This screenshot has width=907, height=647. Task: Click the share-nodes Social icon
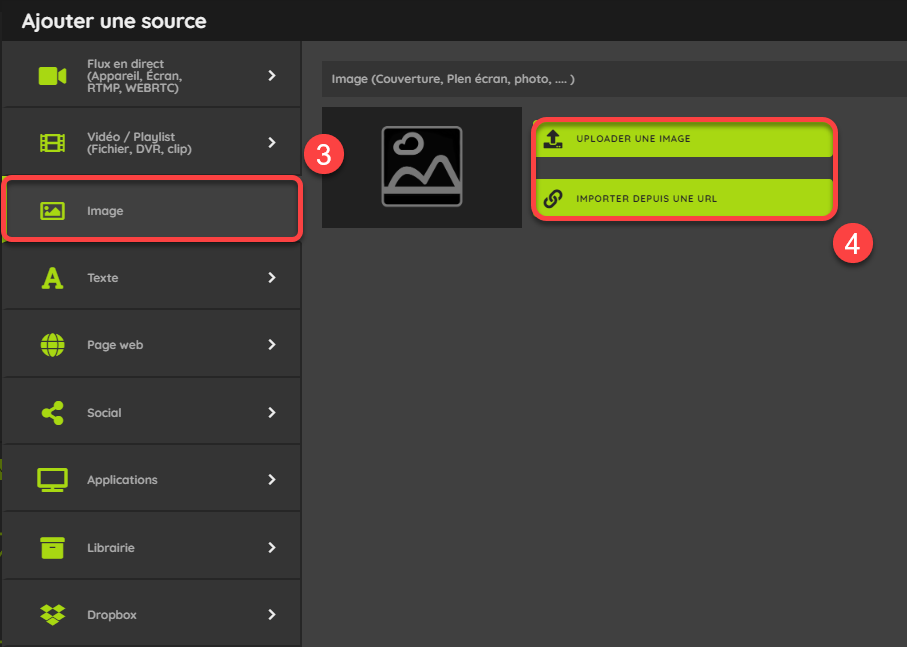pyautogui.click(x=52, y=413)
